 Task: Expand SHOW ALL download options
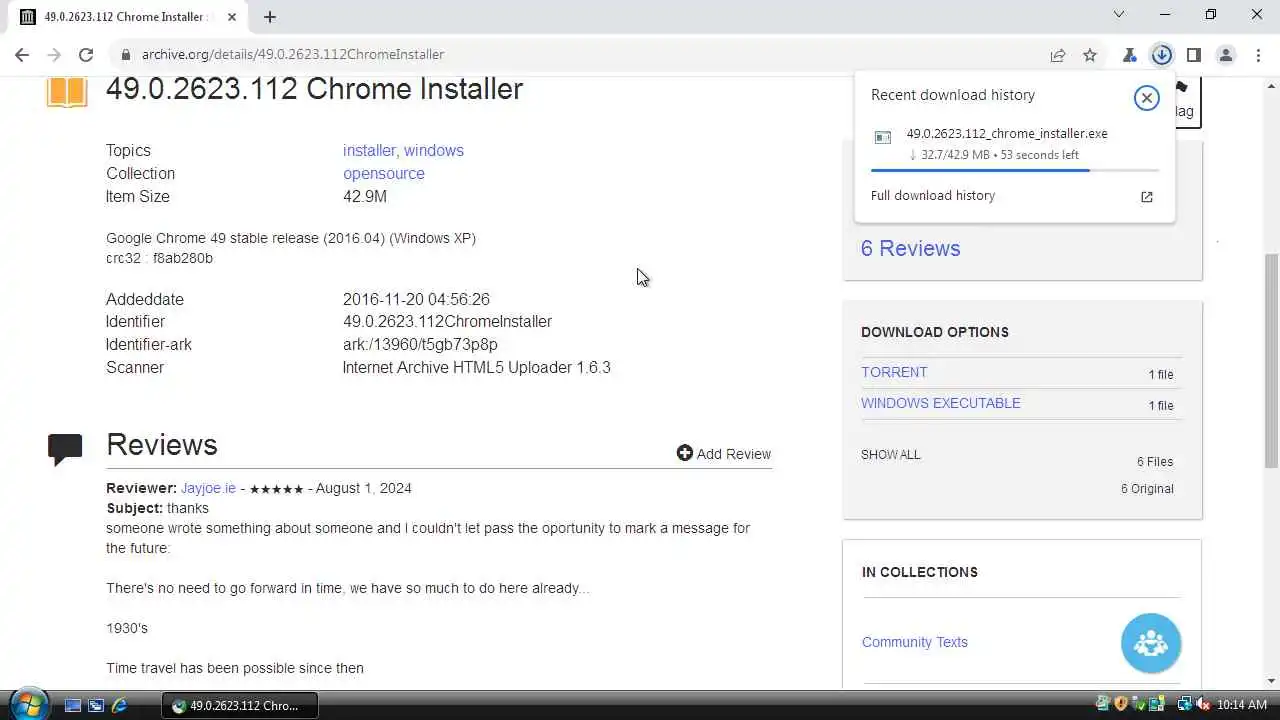coord(891,454)
